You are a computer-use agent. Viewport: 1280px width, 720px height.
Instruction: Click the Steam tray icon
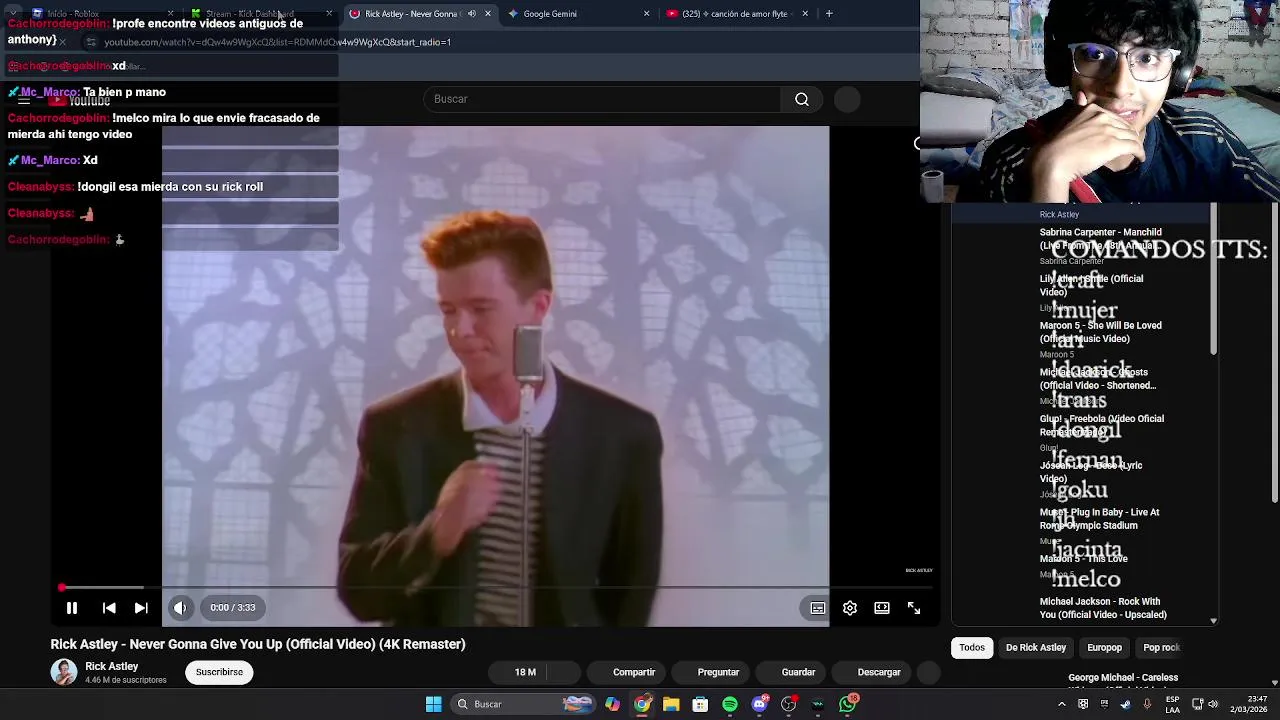[x=1125, y=704]
